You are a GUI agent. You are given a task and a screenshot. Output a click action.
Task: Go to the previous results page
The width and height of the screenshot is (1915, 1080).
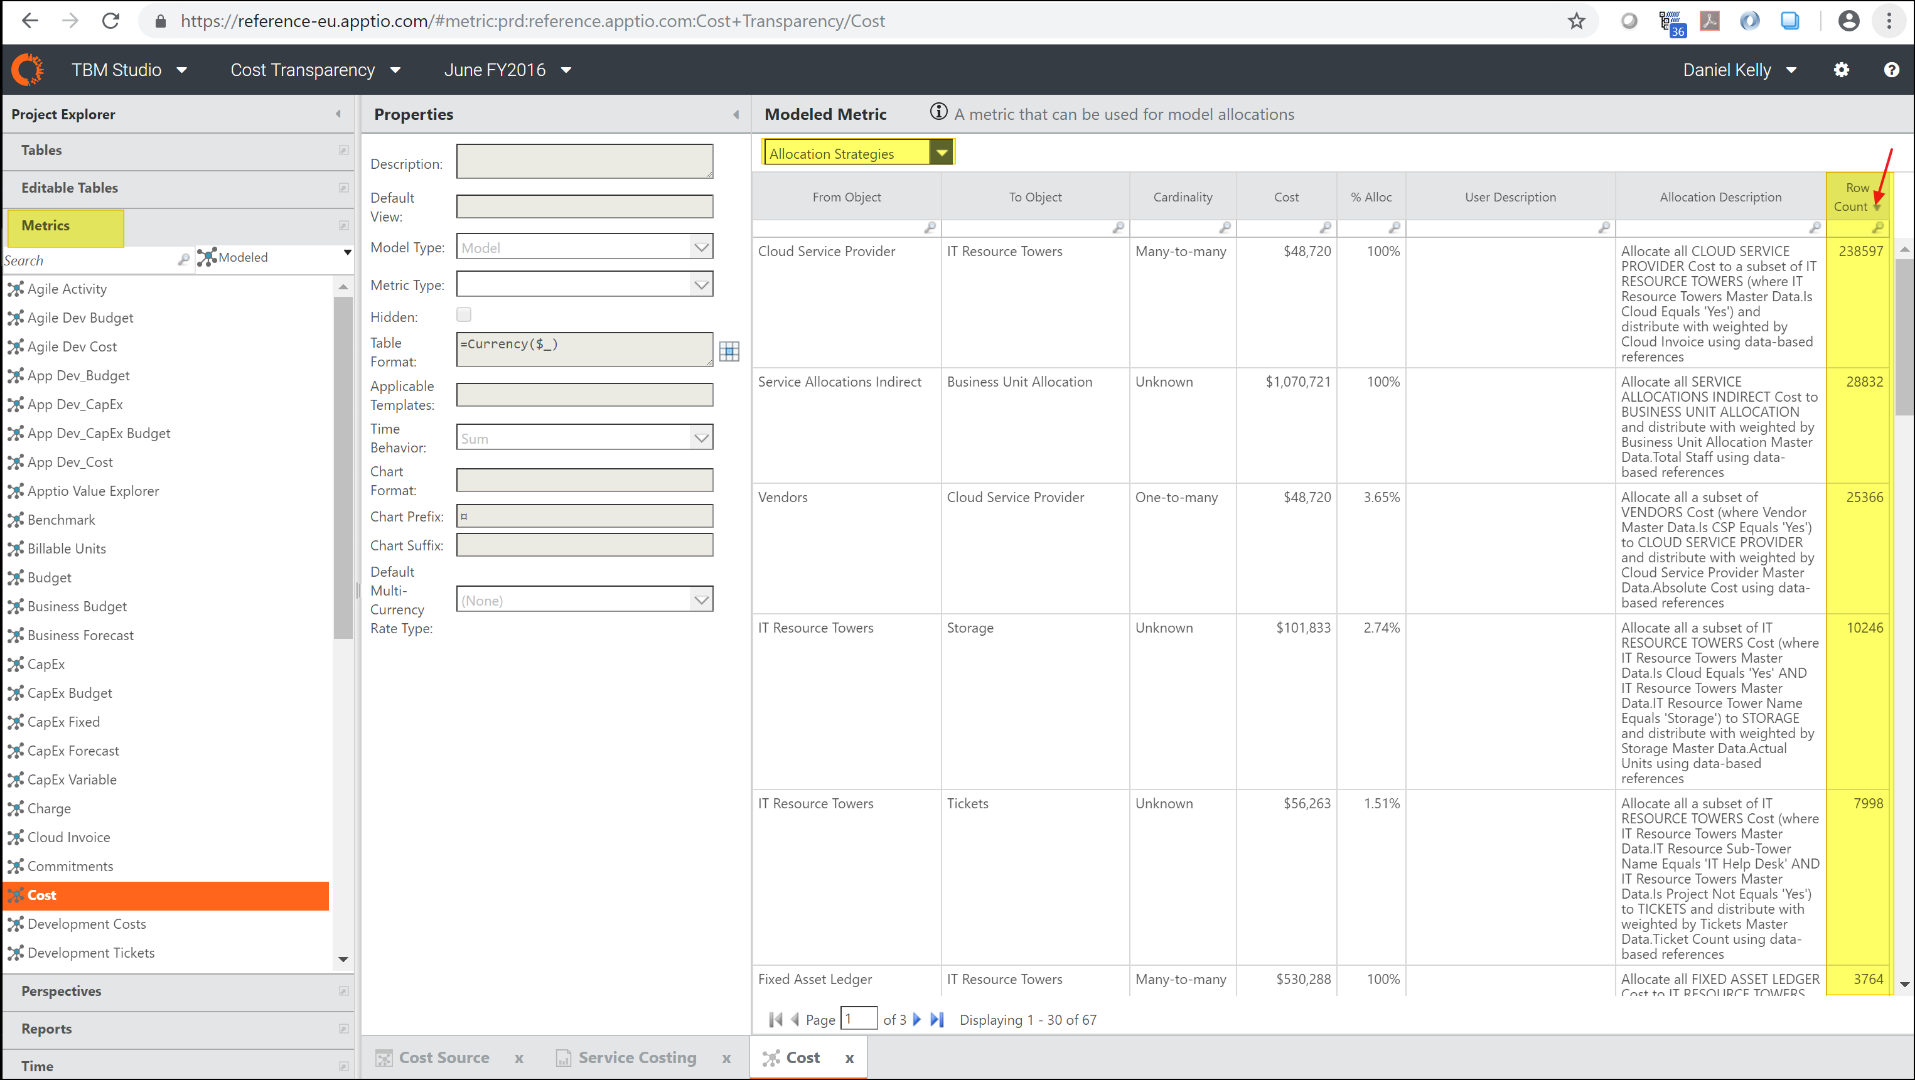795,1020
